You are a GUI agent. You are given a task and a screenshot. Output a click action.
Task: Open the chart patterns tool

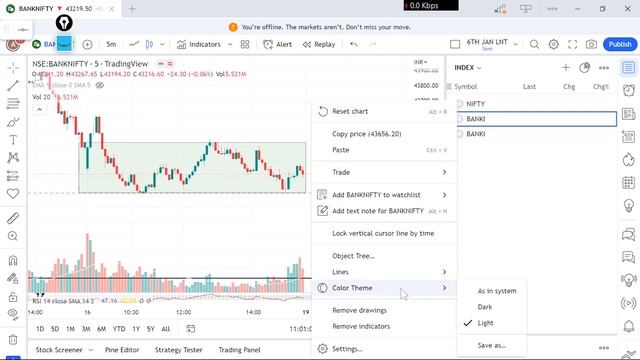[13, 158]
